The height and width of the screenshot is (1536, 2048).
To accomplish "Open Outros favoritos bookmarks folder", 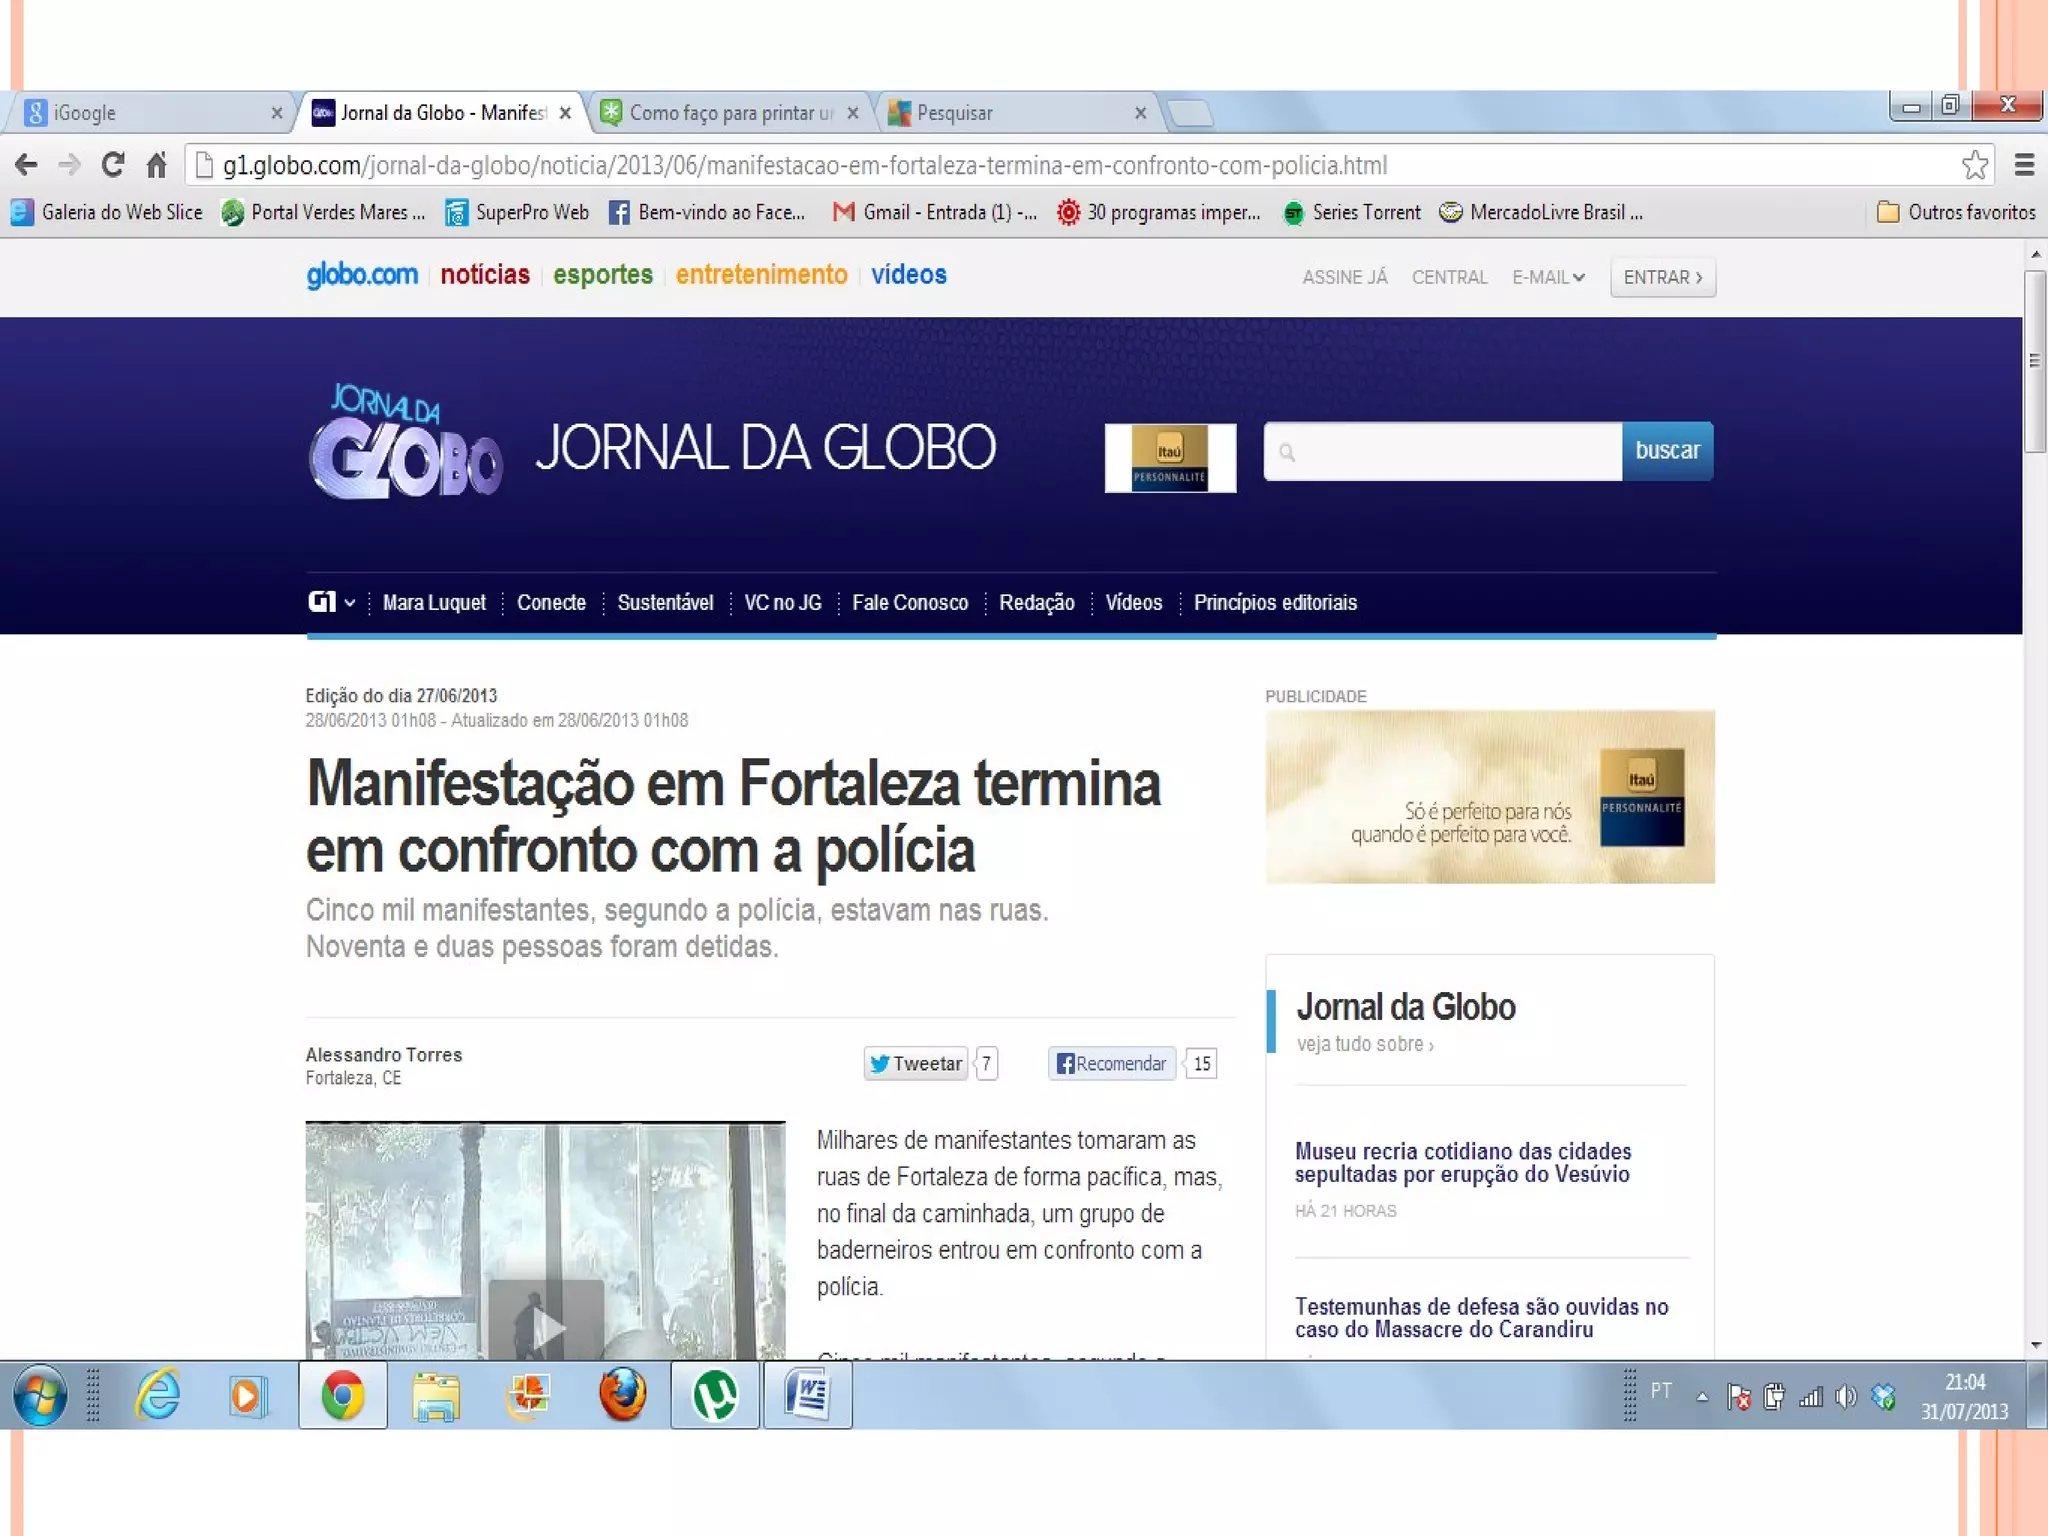I will click(x=1957, y=213).
